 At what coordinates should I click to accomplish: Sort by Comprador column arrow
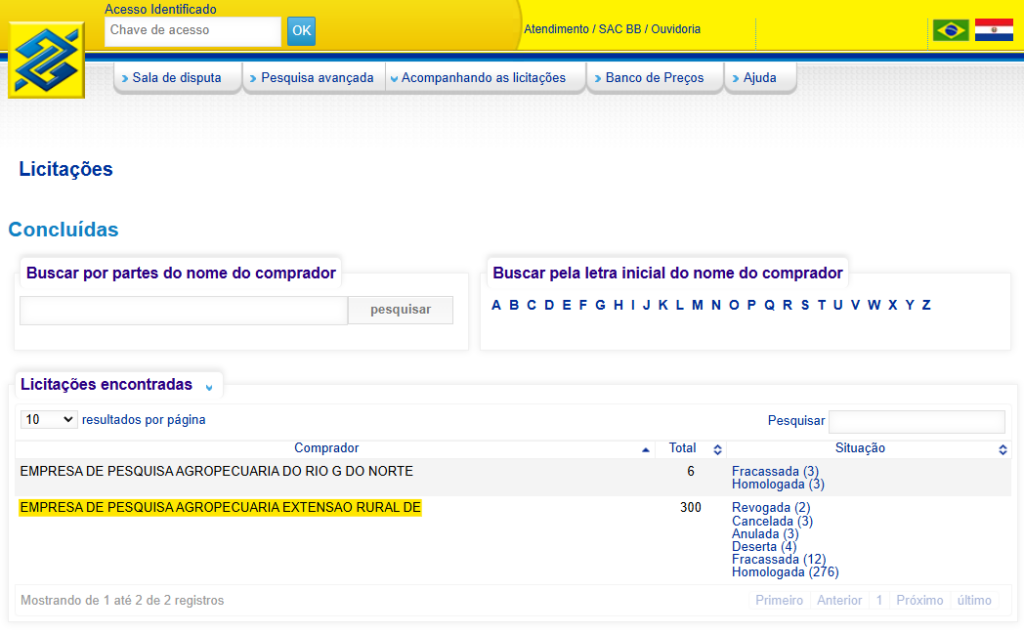(x=645, y=450)
